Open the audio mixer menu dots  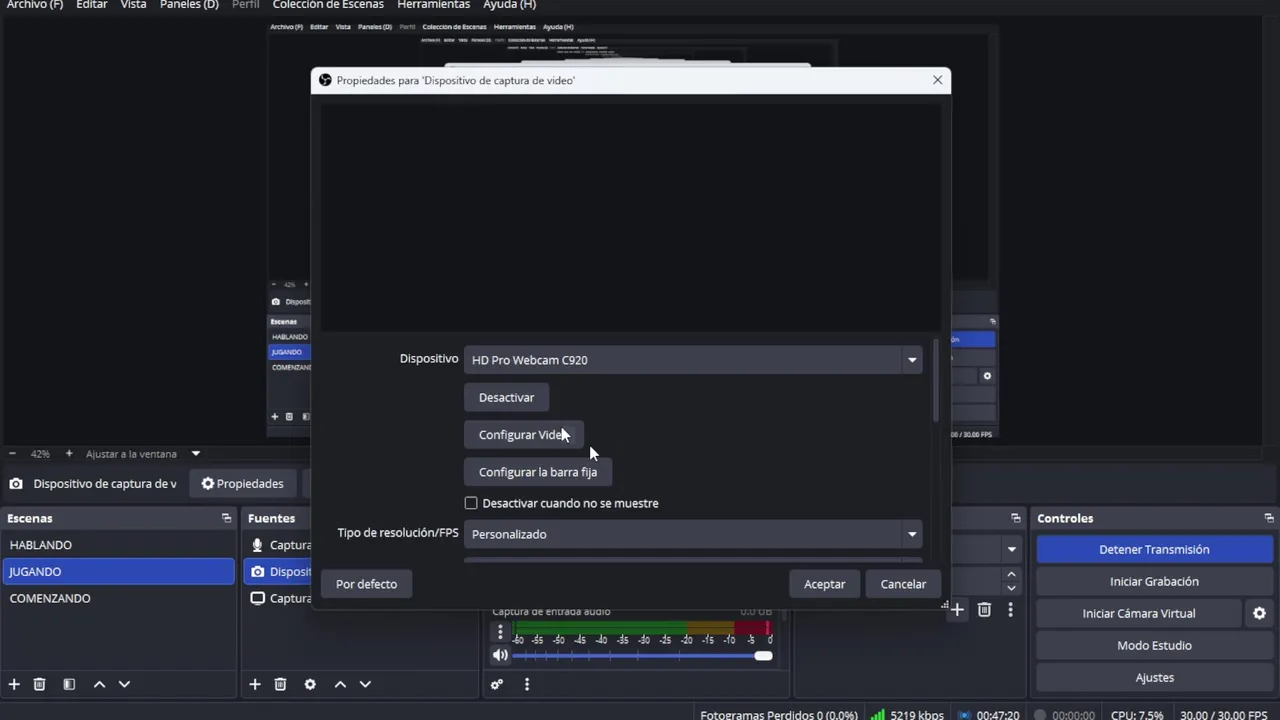pyautogui.click(x=527, y=684)
